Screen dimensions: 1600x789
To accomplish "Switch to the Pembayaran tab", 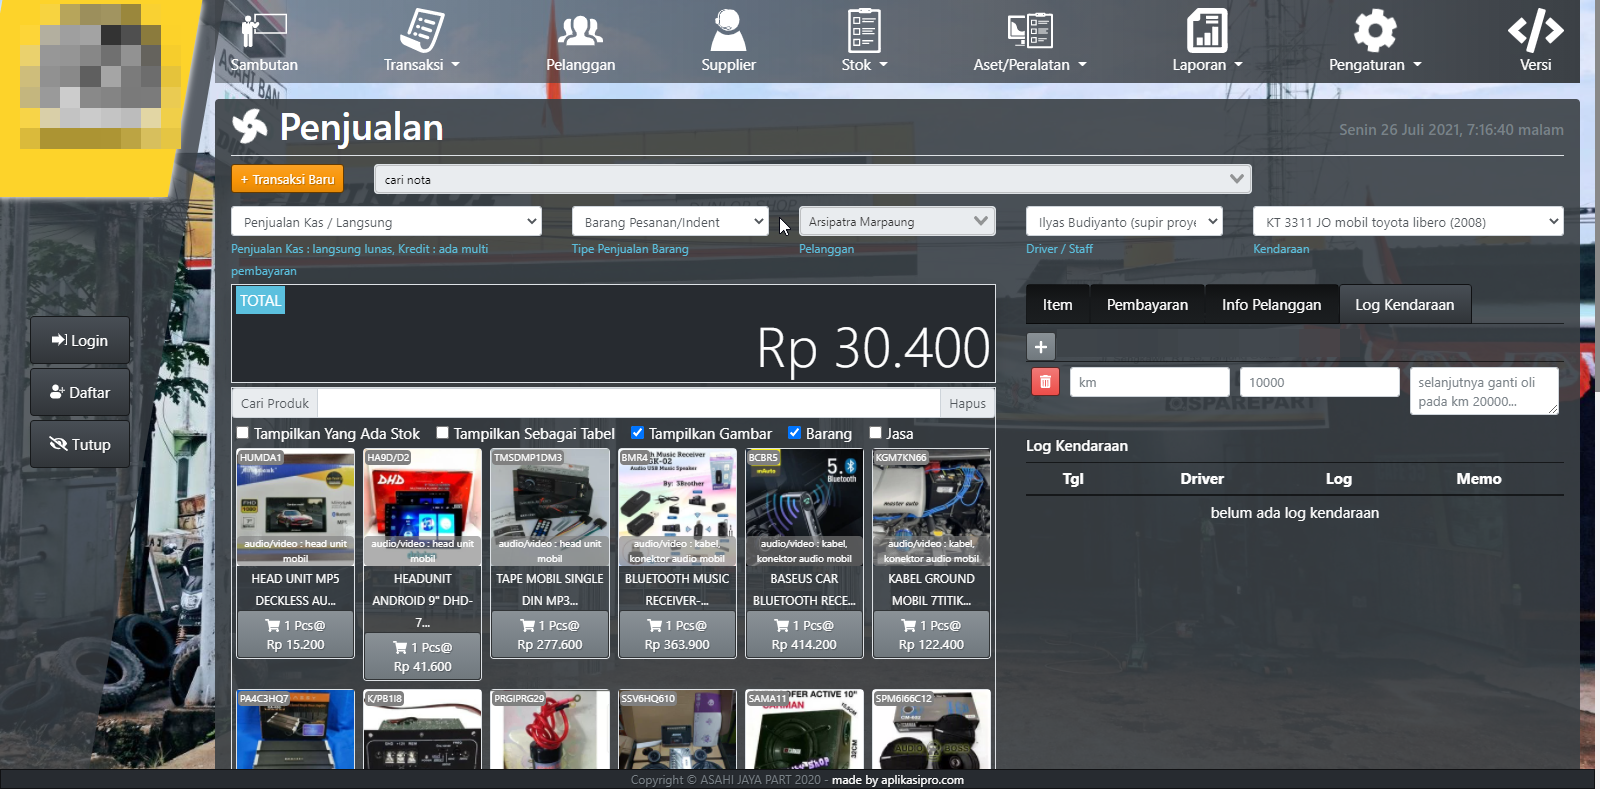I will (x=1147, y=305).
